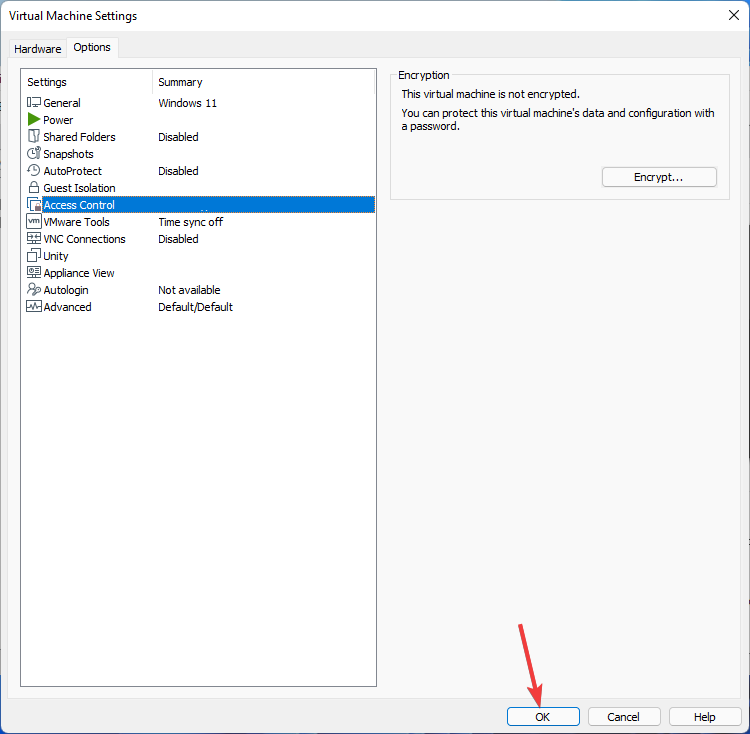Select the Autologin label
Image resolution: width=750 pixels, height=734 pixels.
click(x=66, y=290)
